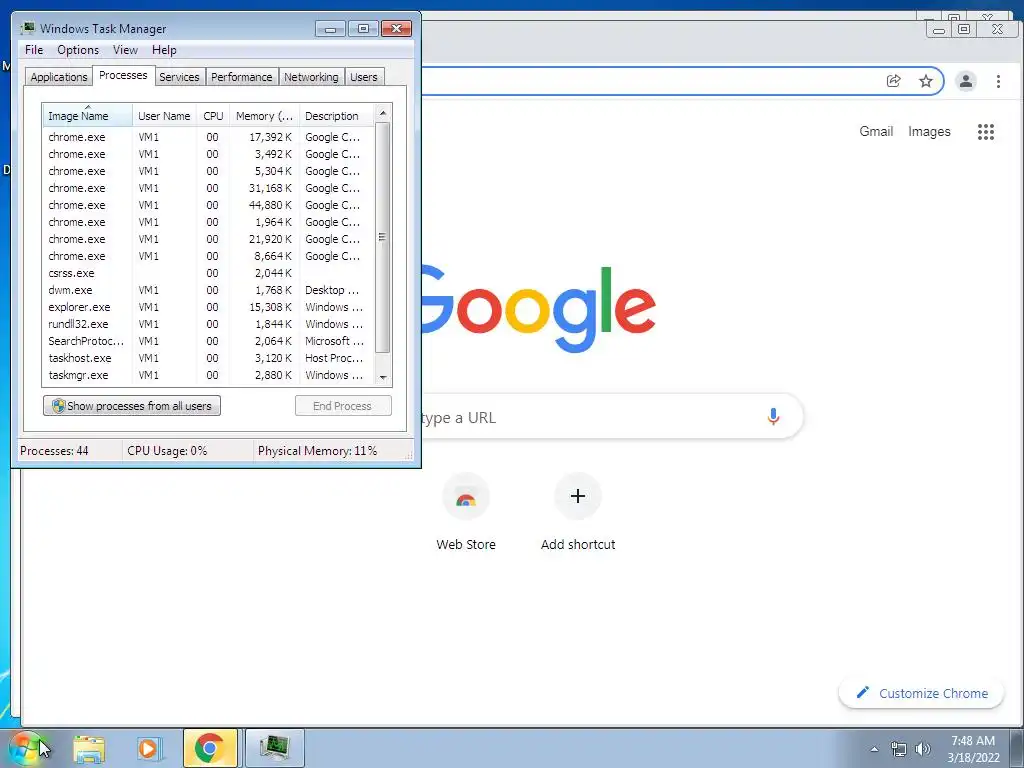Viewport: 1024px width, 768px height.
Task: Open the Images link
Action: click(x=929, y=131)
